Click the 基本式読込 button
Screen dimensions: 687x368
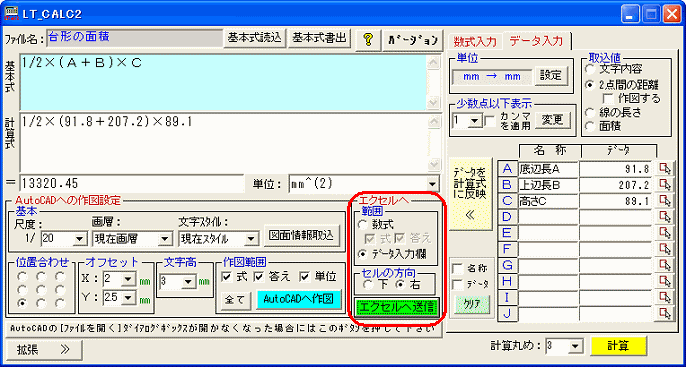click(255, 38)
